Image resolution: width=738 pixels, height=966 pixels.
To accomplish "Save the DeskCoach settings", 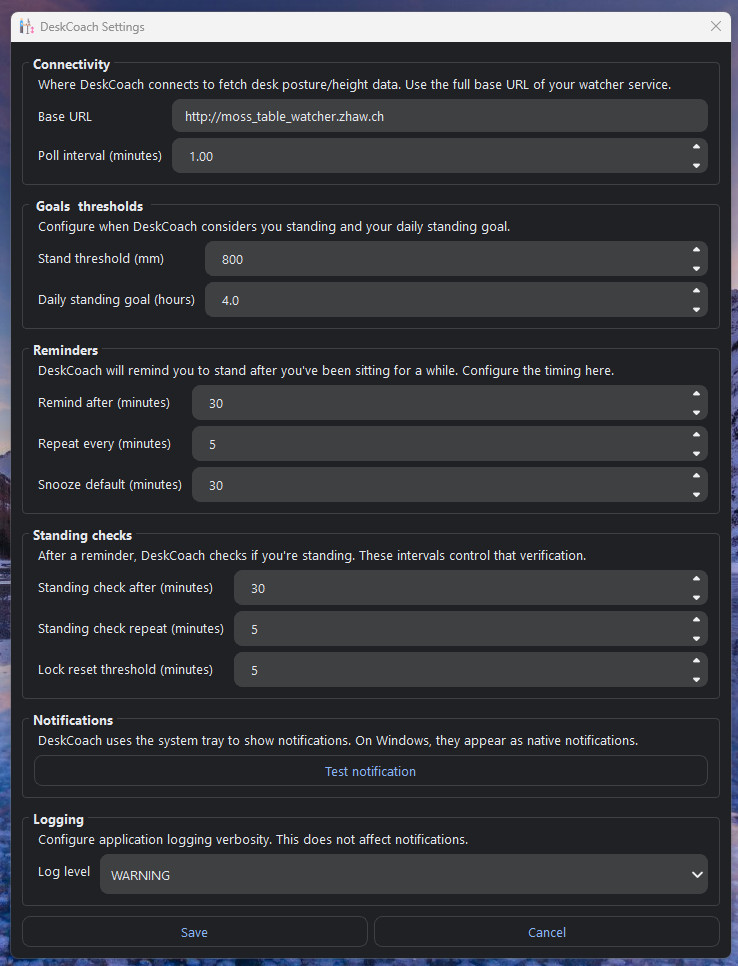I will point(194,932).
